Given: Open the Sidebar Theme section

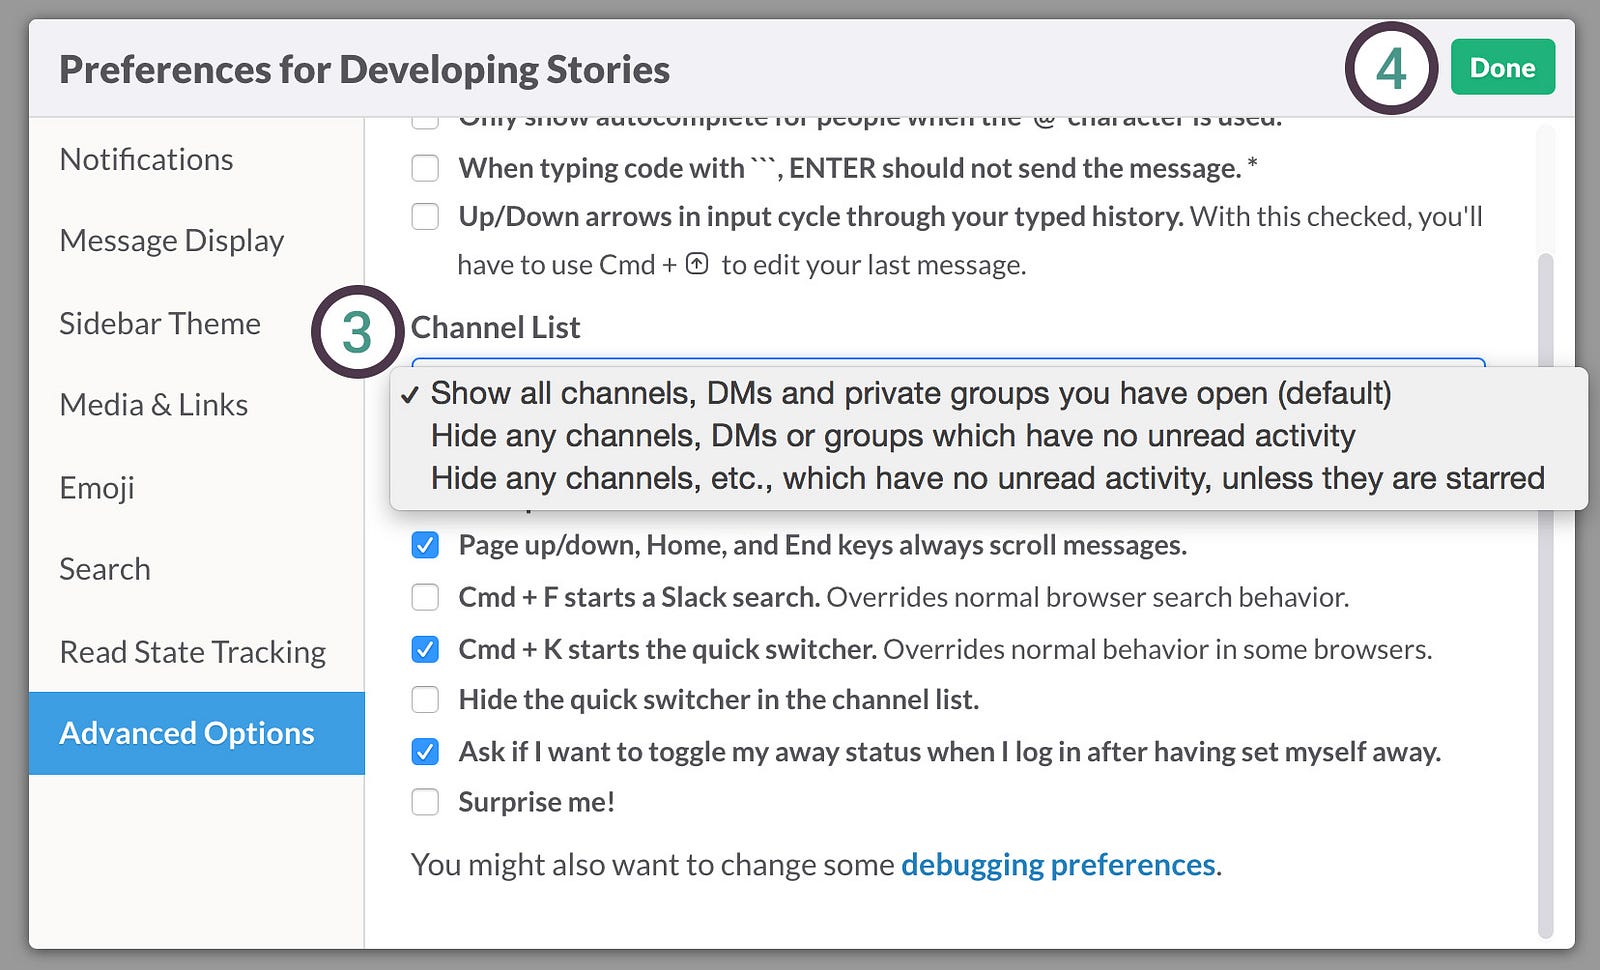Looking at the screenshot, I should tap(160, 324).
